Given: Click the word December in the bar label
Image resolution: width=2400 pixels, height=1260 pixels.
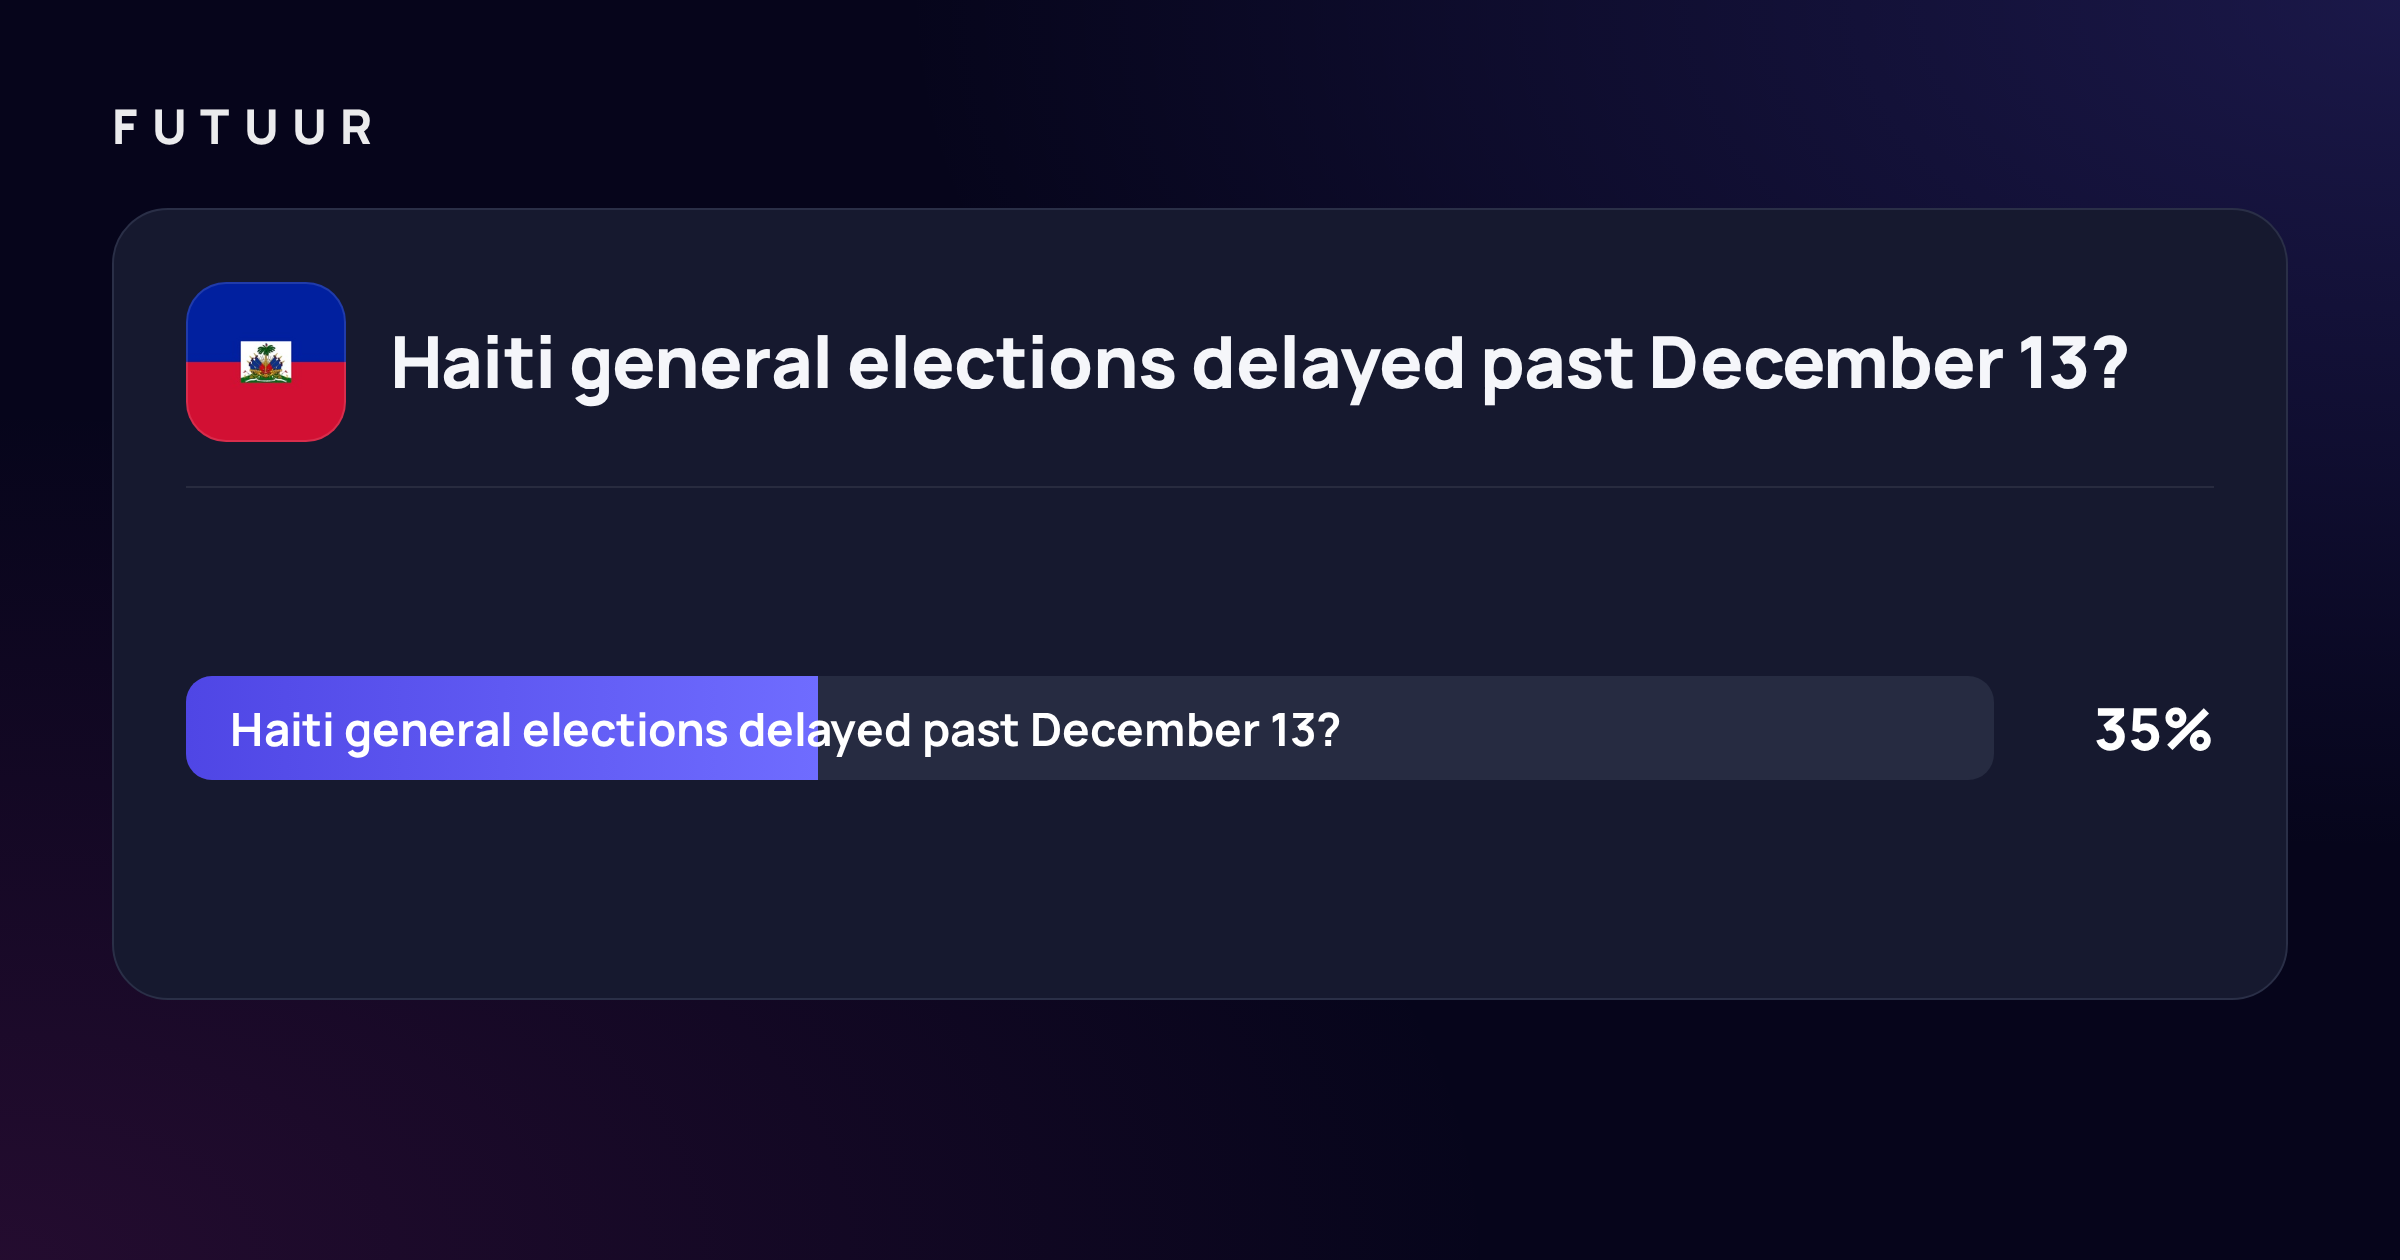Looking at the screenshot, I should coord(1144,730).
